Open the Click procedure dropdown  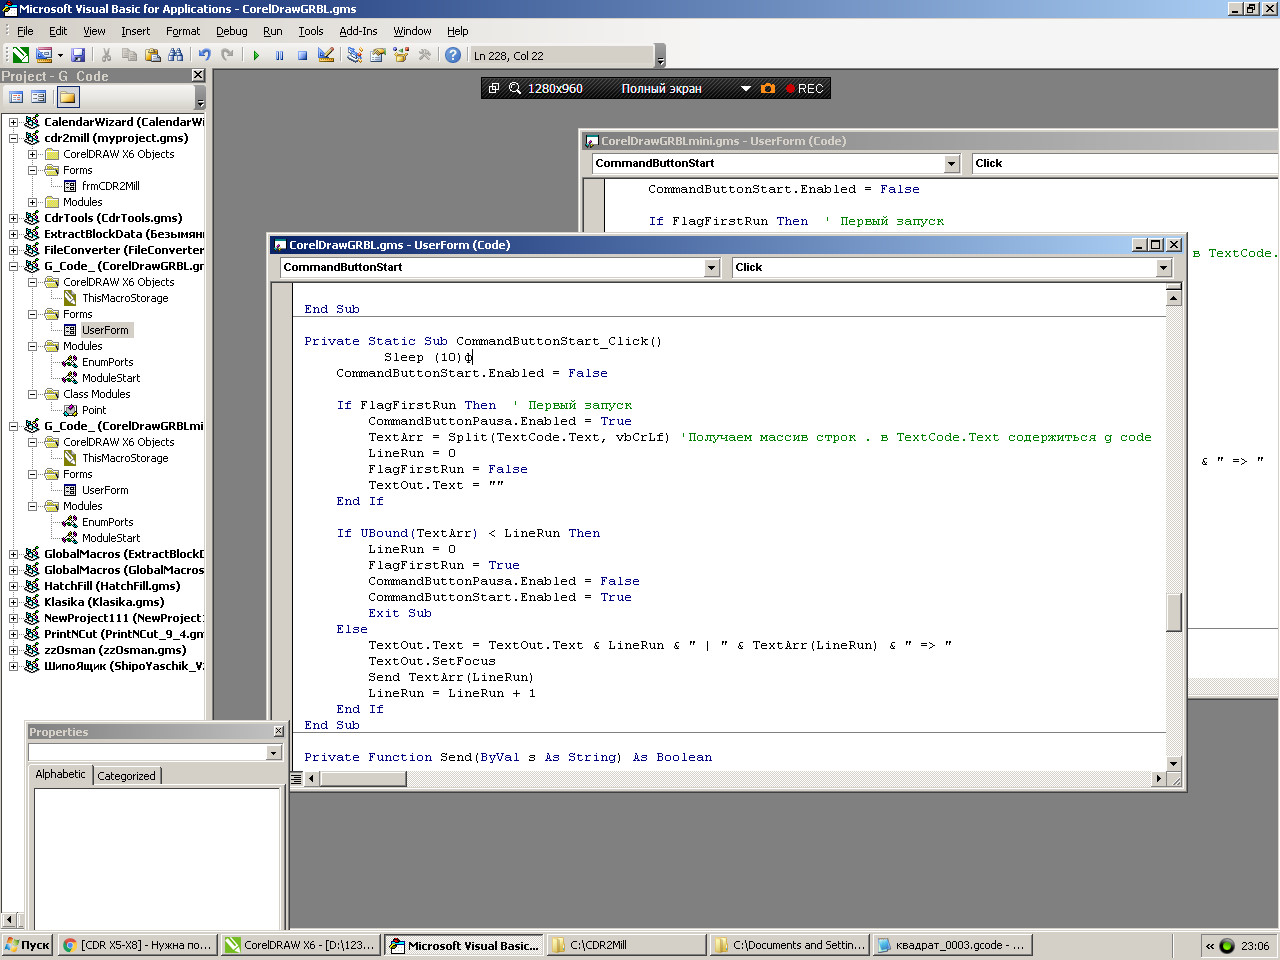[1163, 268]
